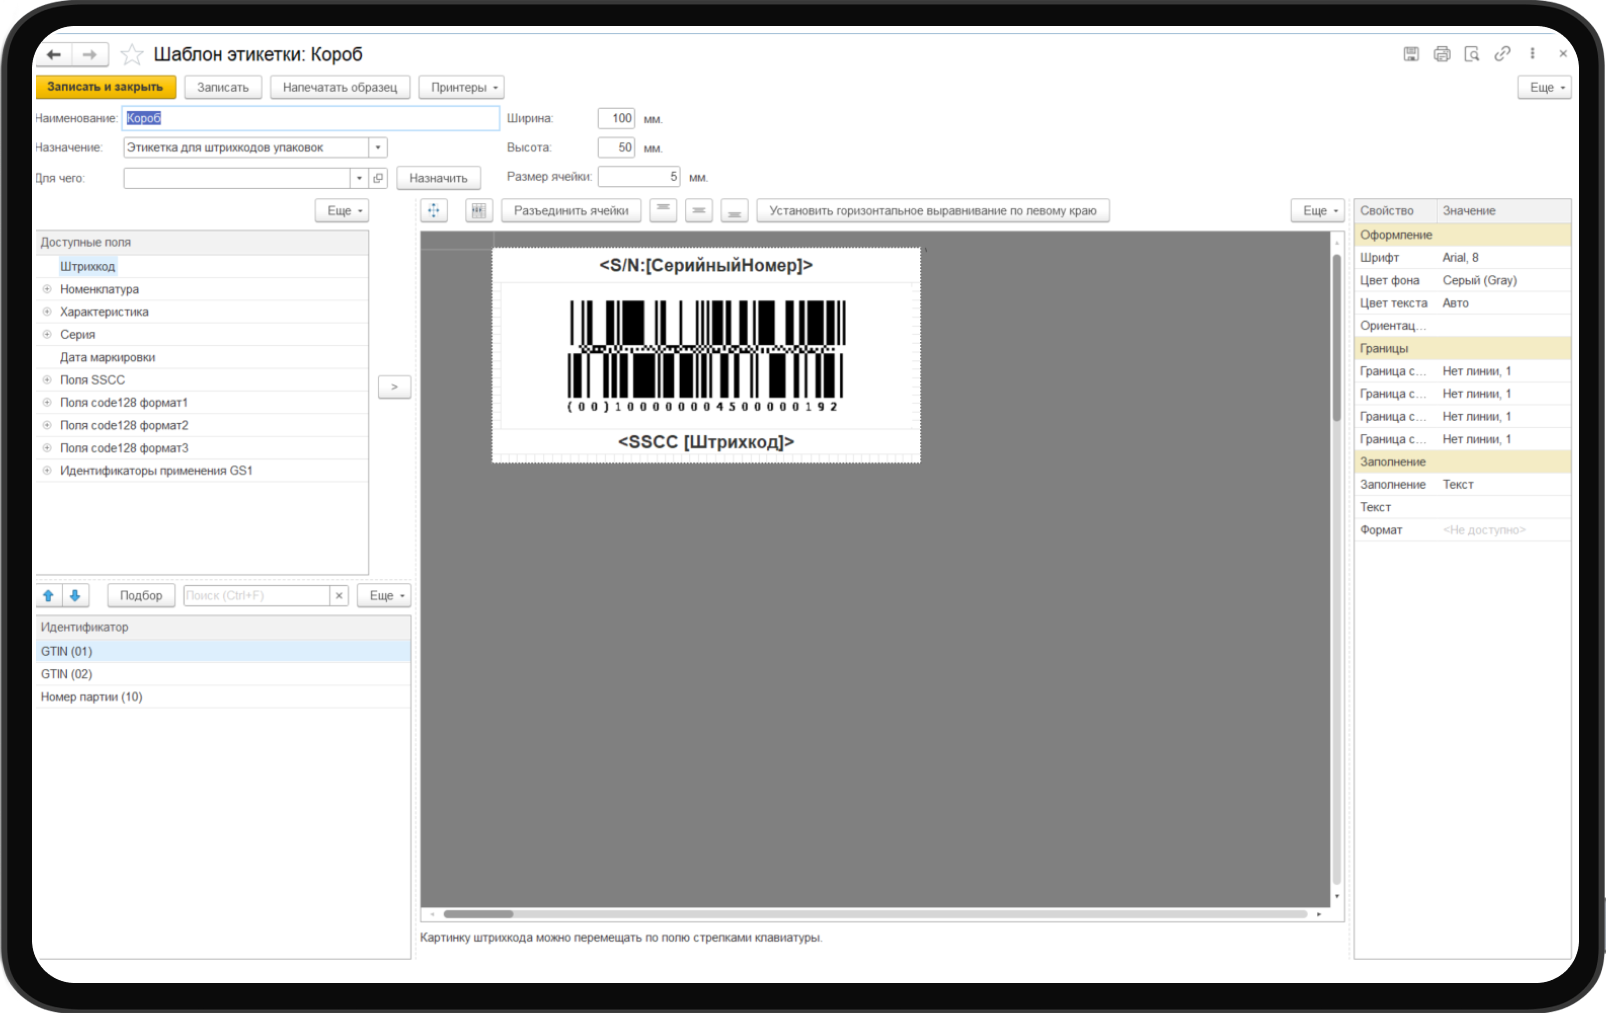The height and width of the screenshot is (1013, 1606).
Task: Open the 'Для чего' dropdown arrow
Action: [x=359, y=178]
